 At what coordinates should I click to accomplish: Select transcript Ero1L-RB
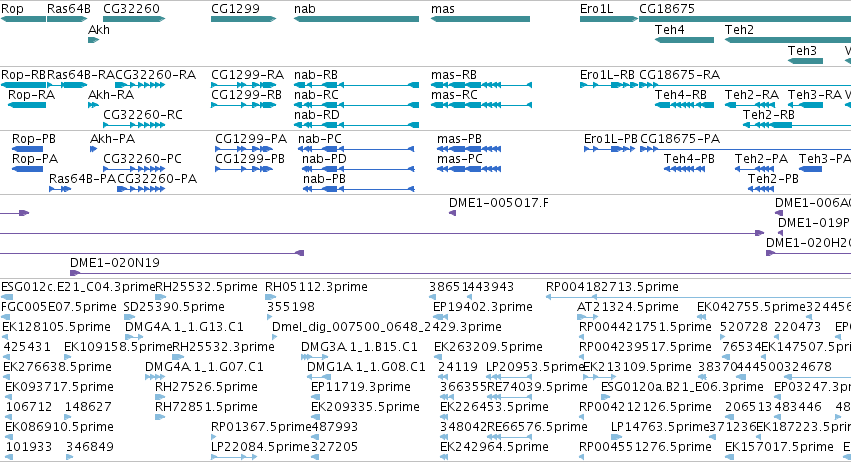607,75
